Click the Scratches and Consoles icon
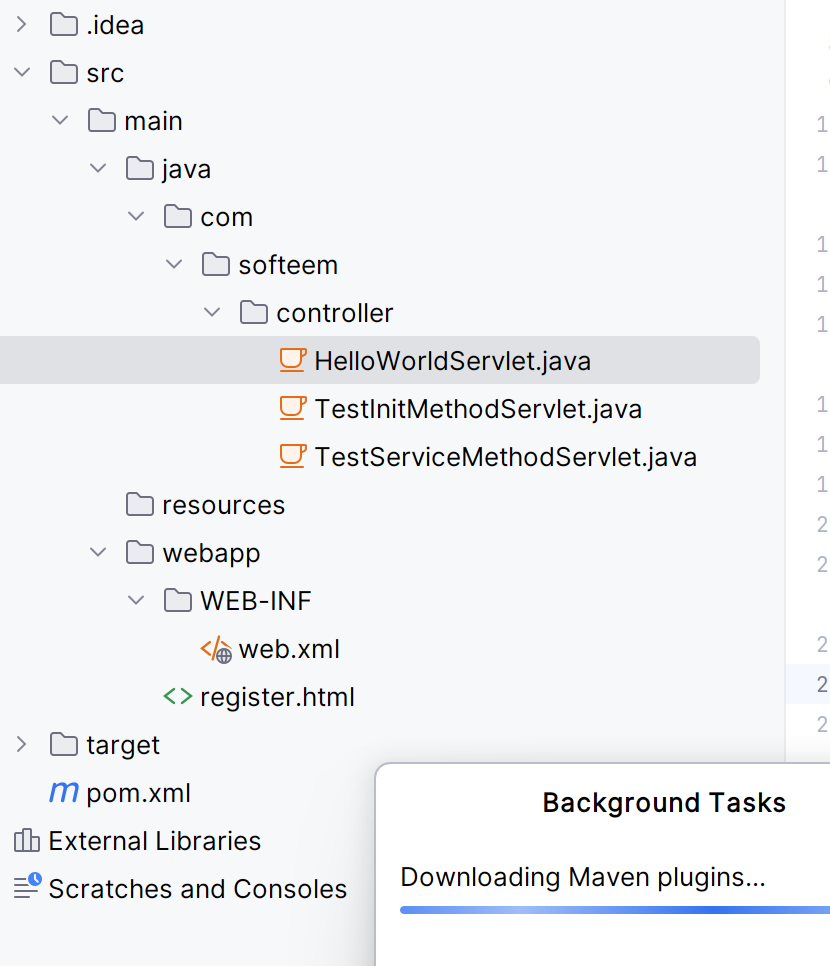830x966 pixels. (26, 888)
